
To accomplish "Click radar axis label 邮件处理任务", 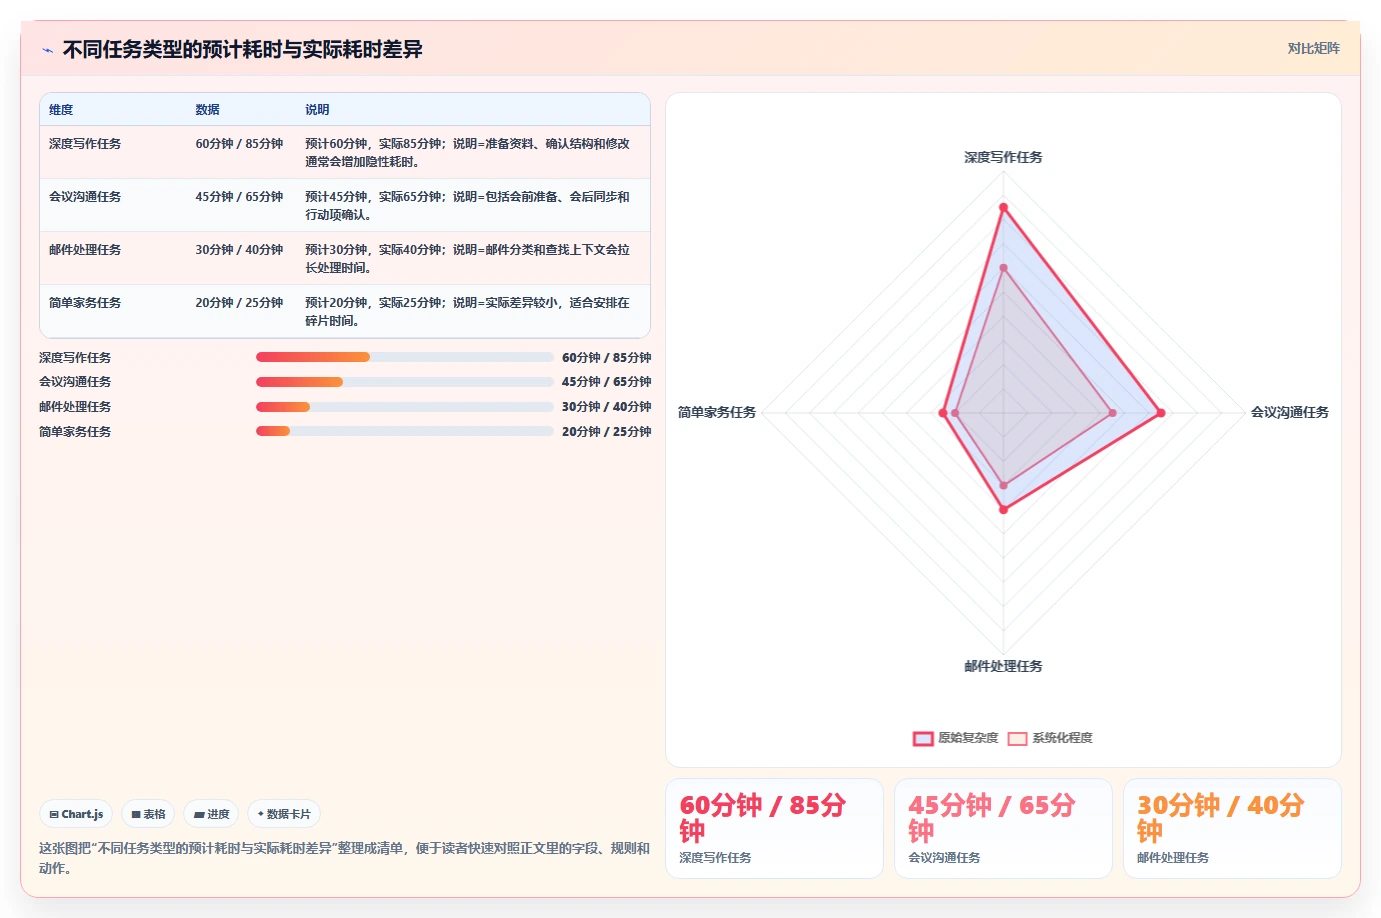I will click(x=1003, y=666).
